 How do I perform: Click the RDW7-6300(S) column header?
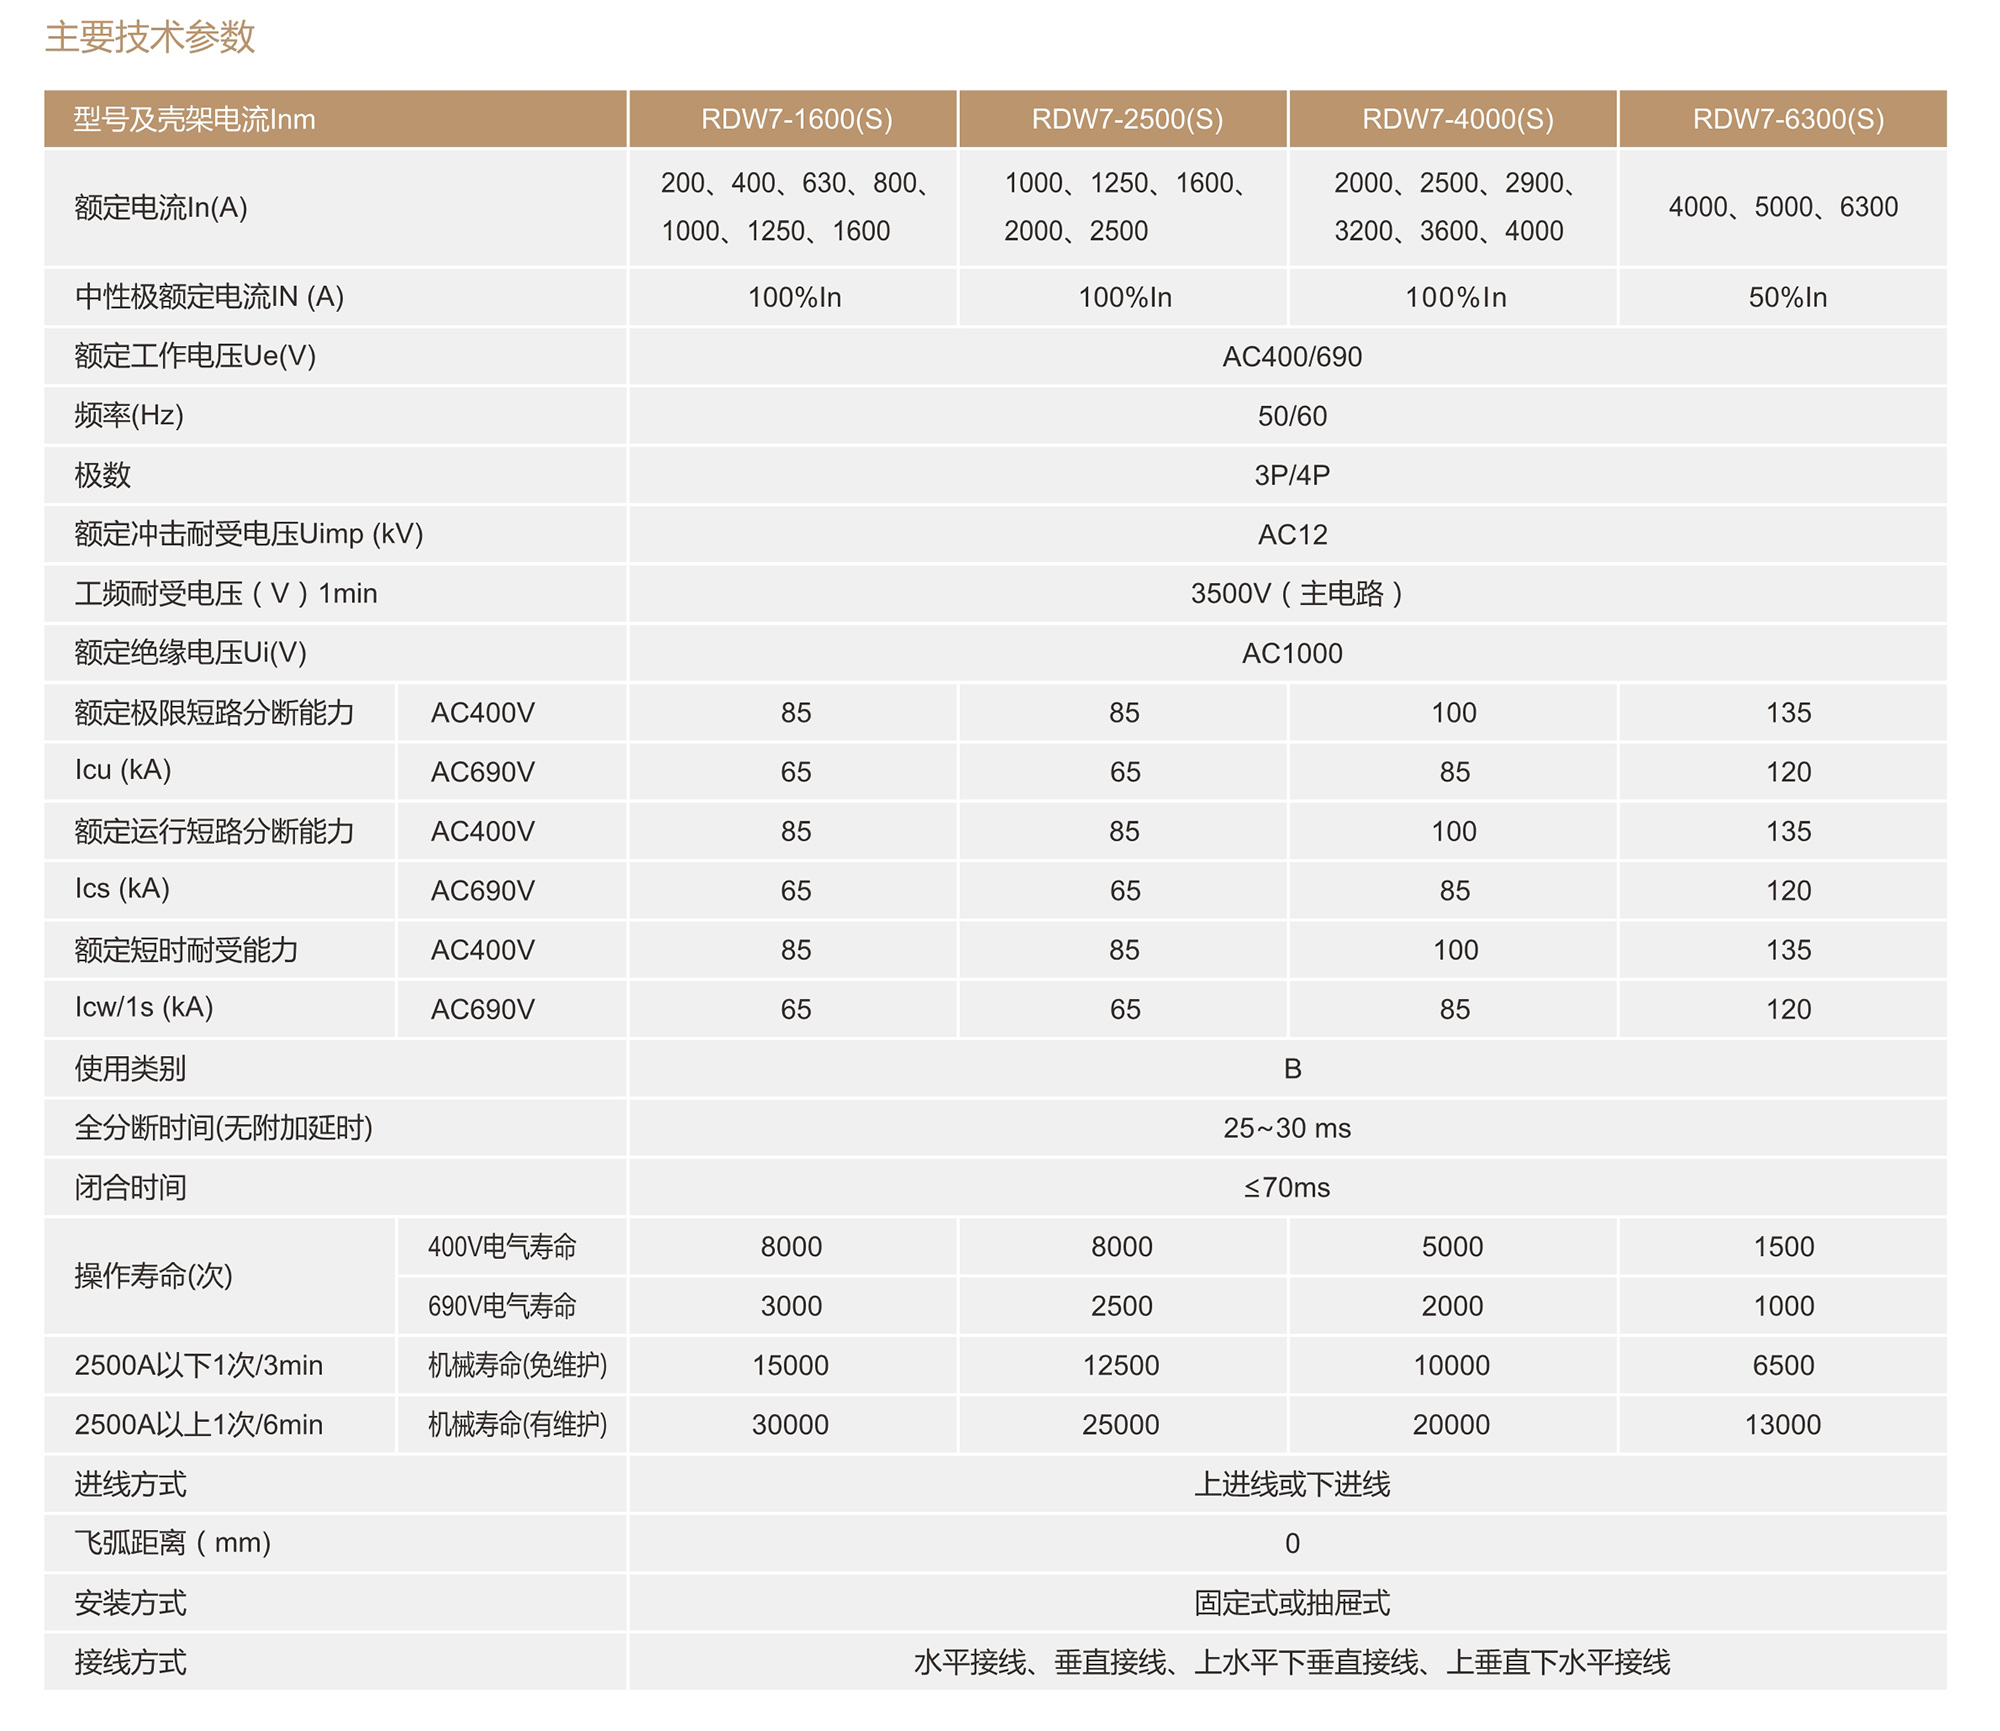[x=1787, y=119]
